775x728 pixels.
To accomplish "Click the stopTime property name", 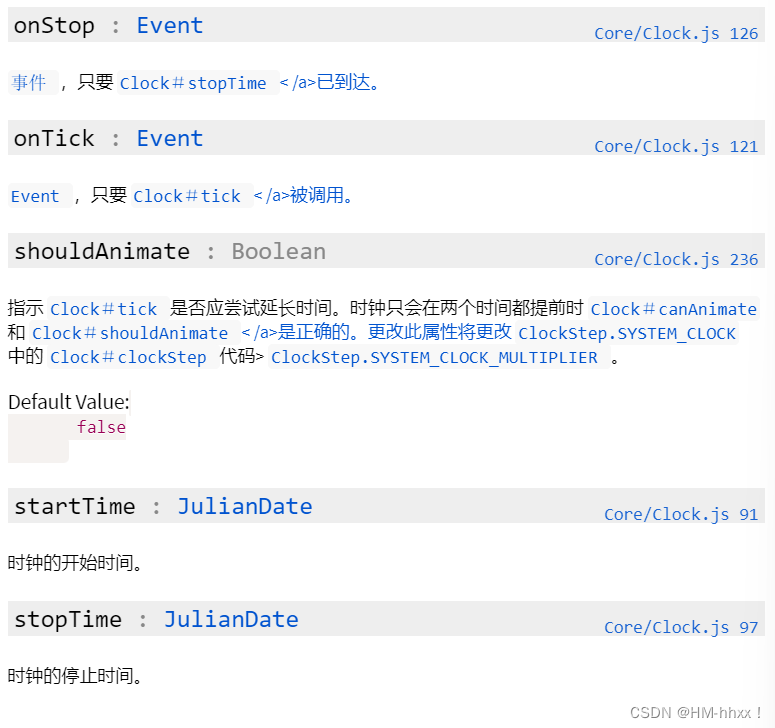I will tap(68, 620).
